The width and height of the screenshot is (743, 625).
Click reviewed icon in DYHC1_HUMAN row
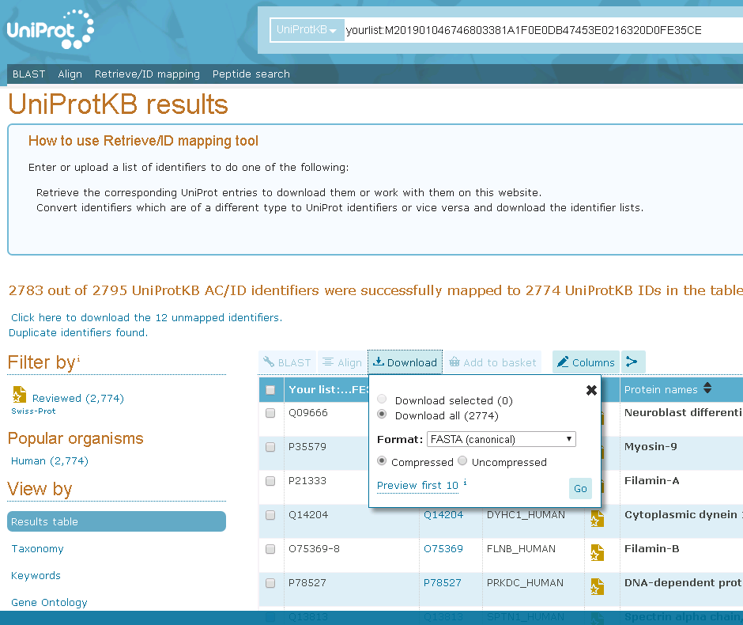597,518
